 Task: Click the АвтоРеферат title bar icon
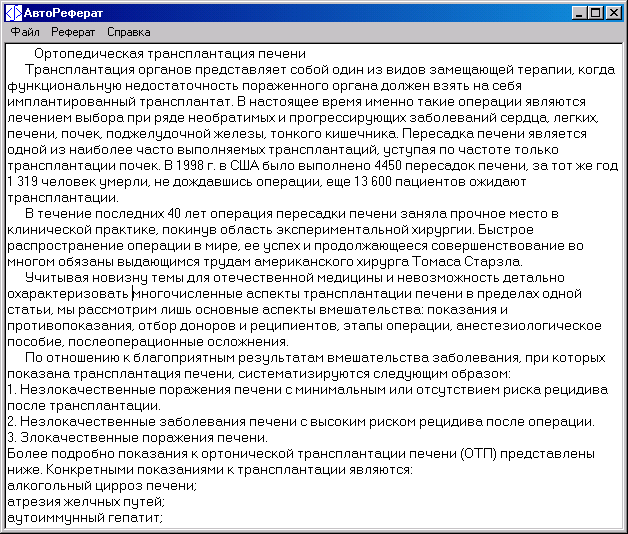[x=13, y=13]
